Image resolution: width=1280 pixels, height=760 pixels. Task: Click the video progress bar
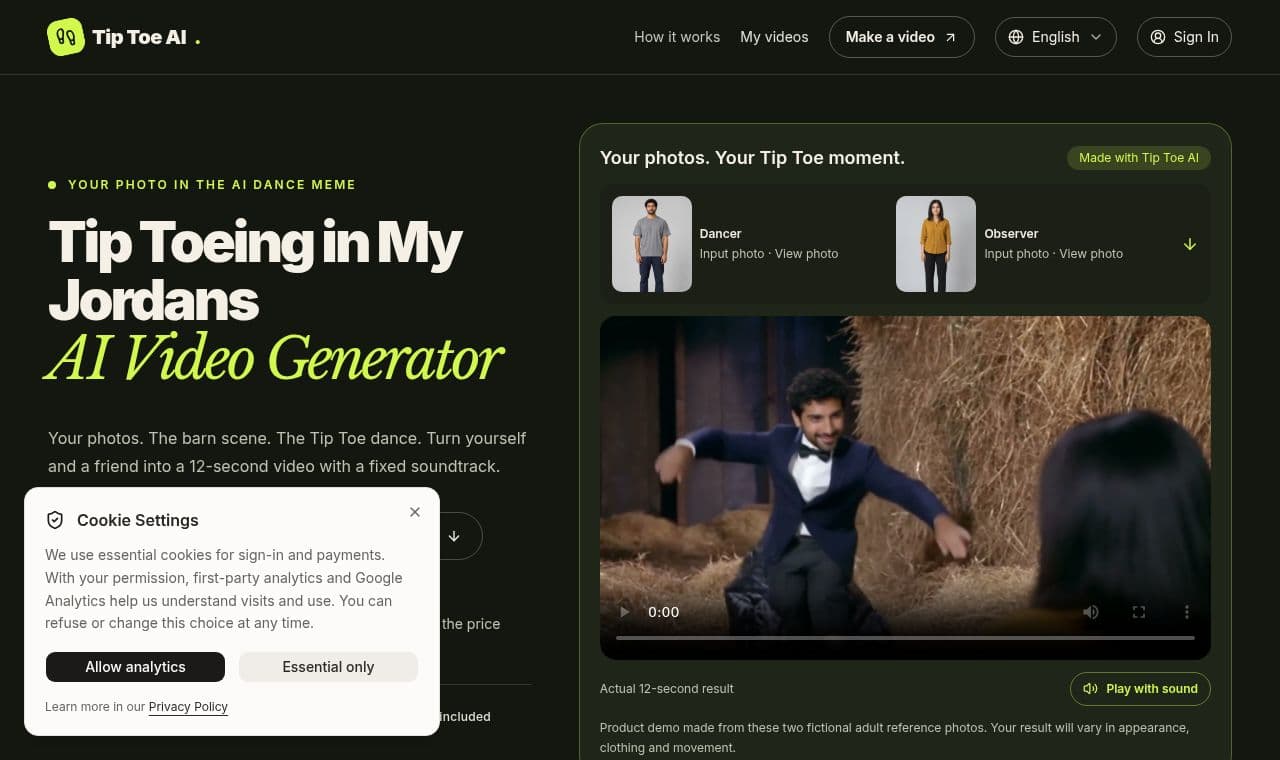[905, 637]
